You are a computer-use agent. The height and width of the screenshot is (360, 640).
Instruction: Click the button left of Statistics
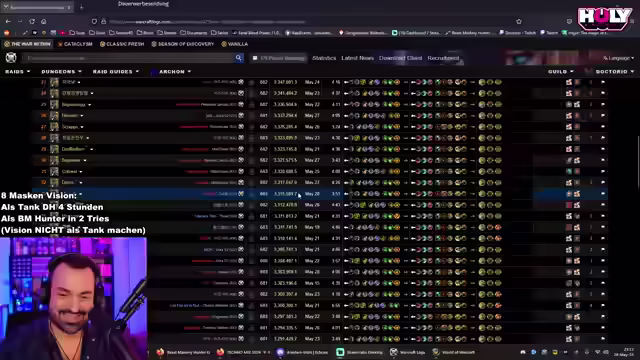279,58
